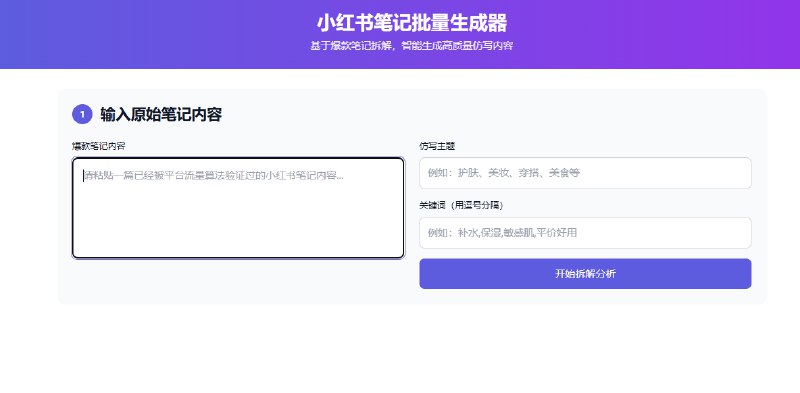Image resolution: width=800 pixels, height=393 pixels.
Task: Click the 仿写主题 field label
Action: (437, 146)
